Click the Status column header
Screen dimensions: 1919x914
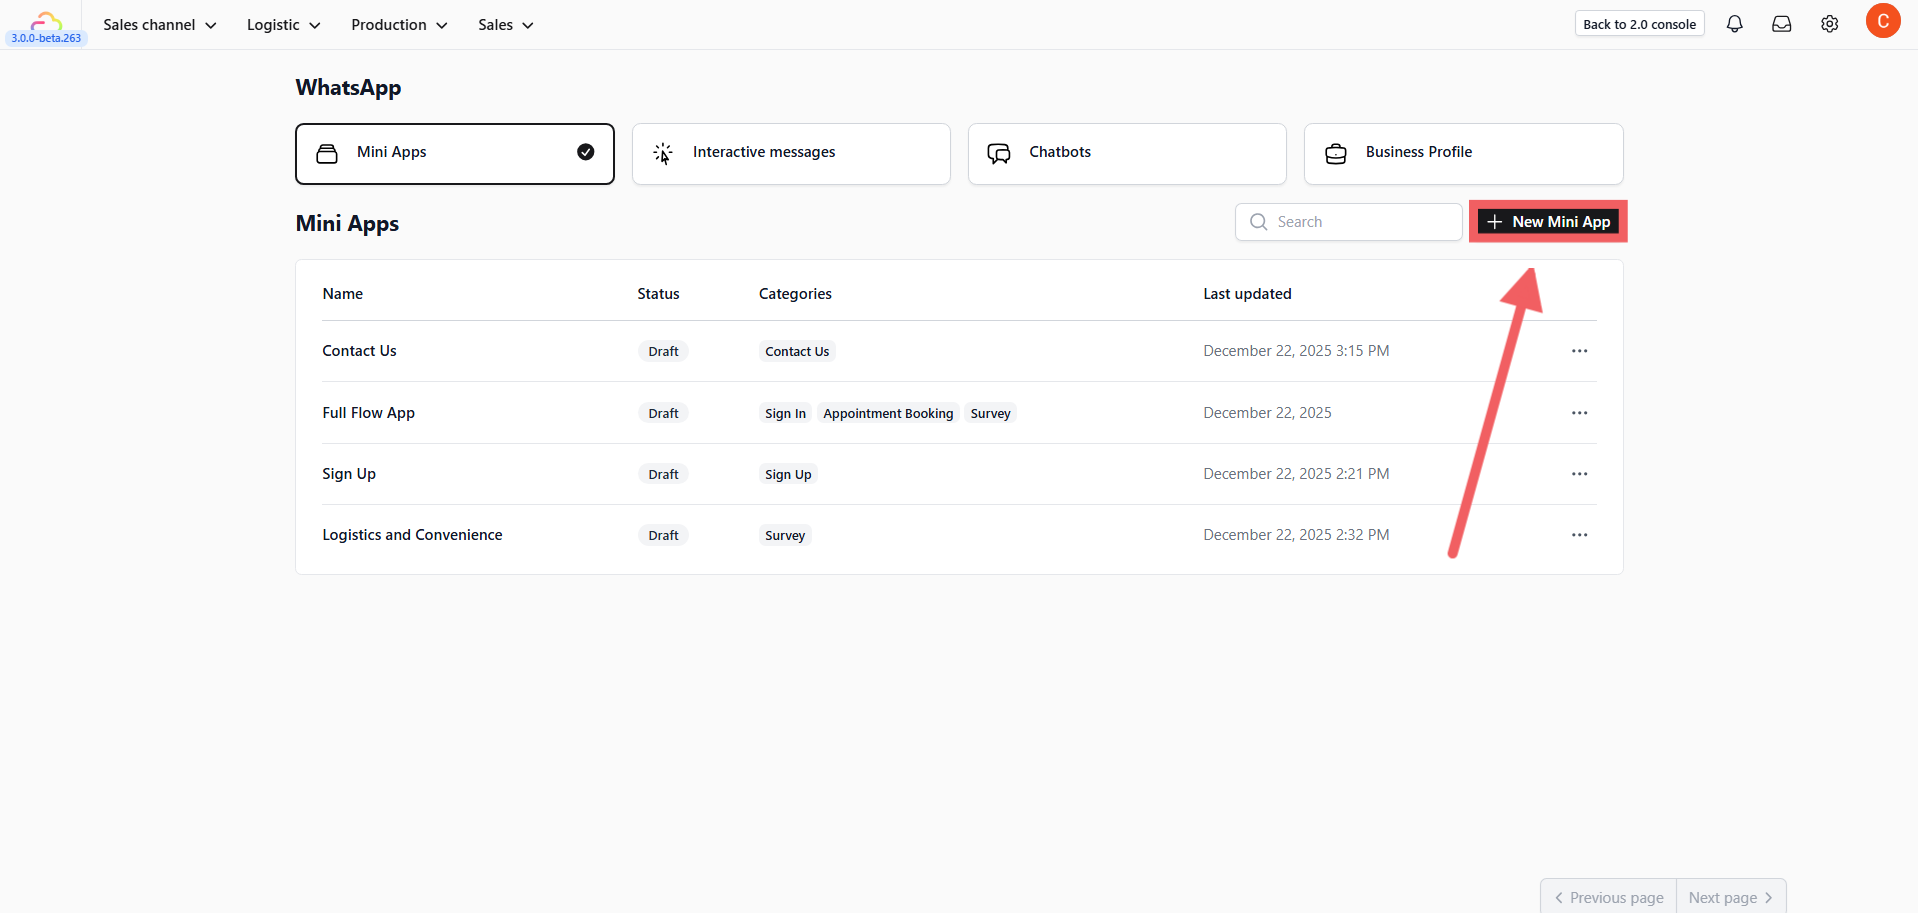click(x=658, y=294)
